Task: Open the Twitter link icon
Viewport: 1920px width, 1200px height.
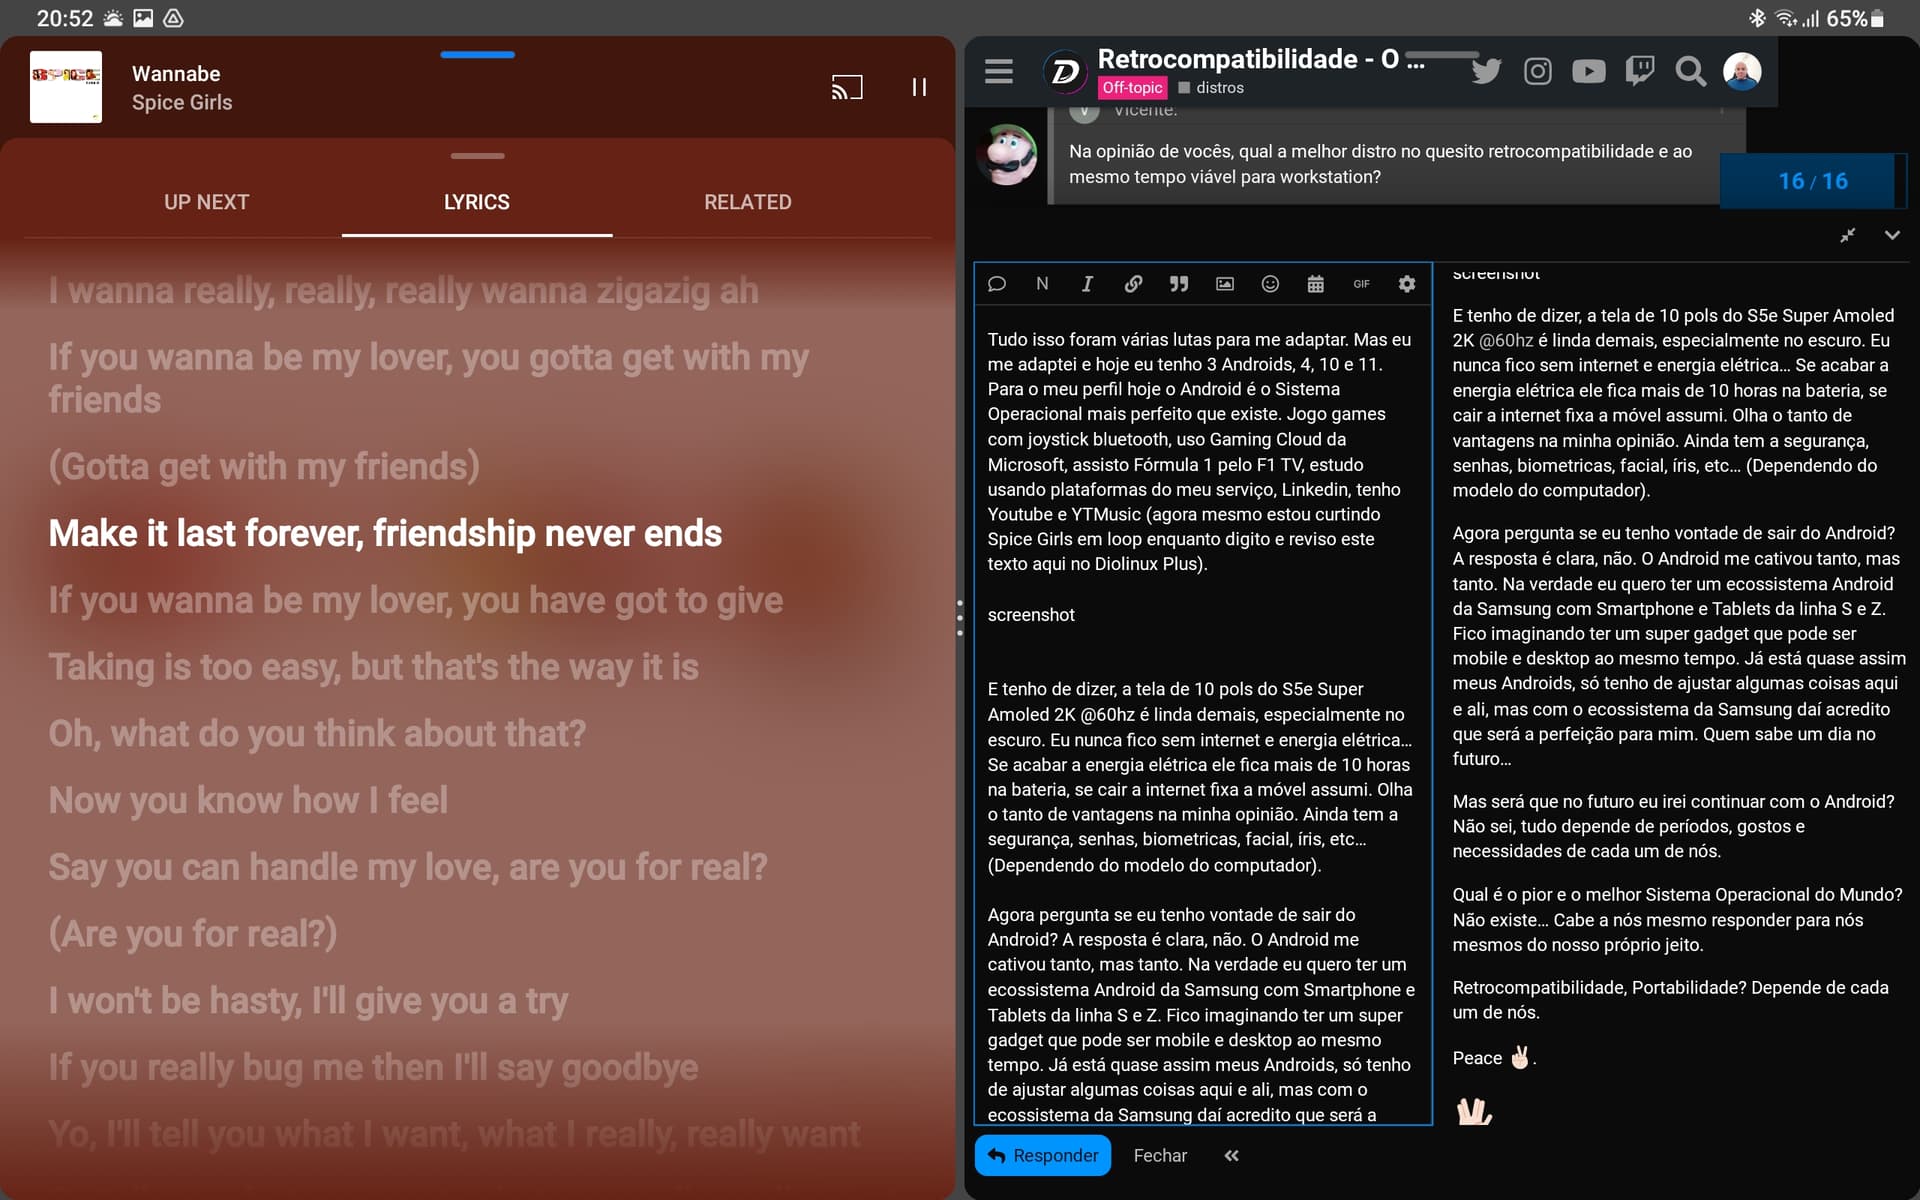Action: pyautogui.click(x=1486, y=71)
